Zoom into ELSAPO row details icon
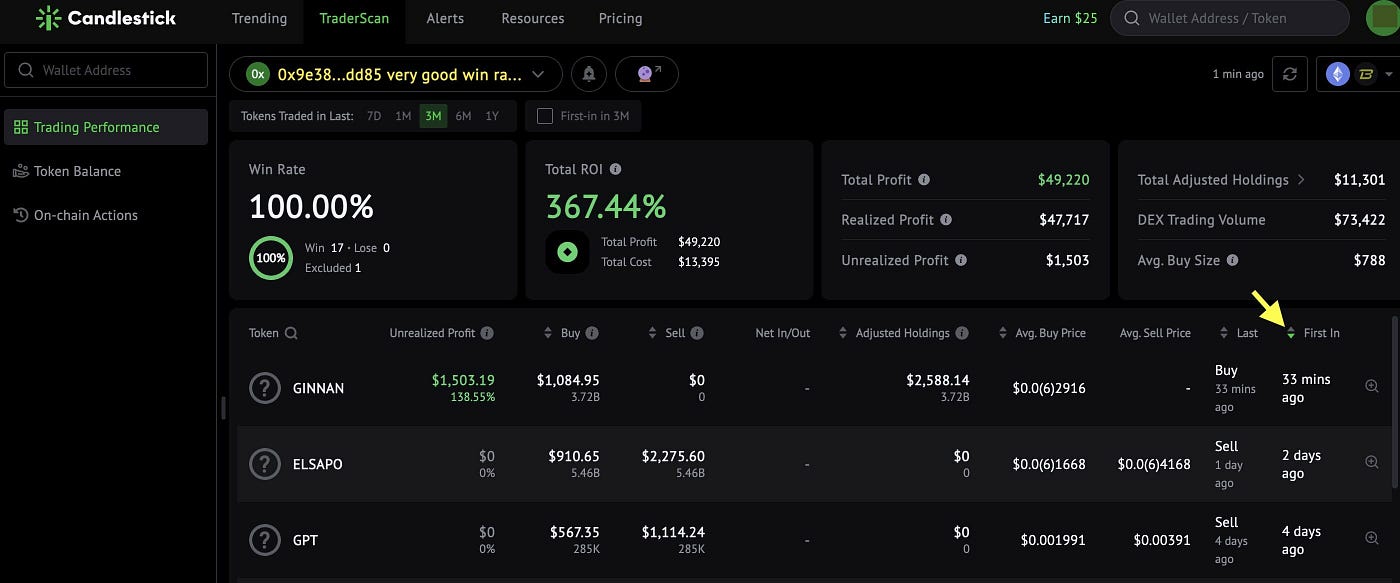Screen dimensions: 1400x583 [x=1371, y=462]
